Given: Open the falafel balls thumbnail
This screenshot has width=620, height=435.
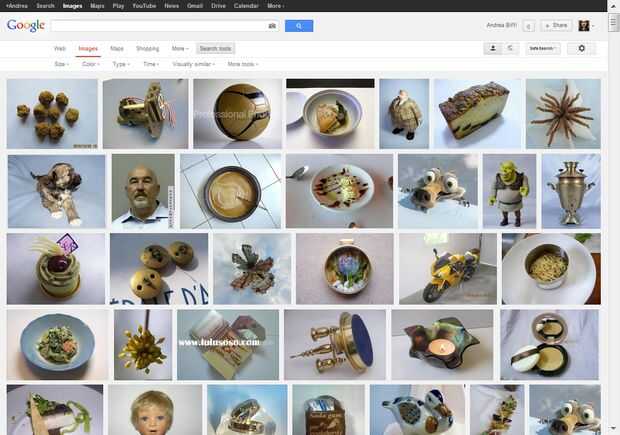Looking at the screenshot, I should click(x=52, y=114).
